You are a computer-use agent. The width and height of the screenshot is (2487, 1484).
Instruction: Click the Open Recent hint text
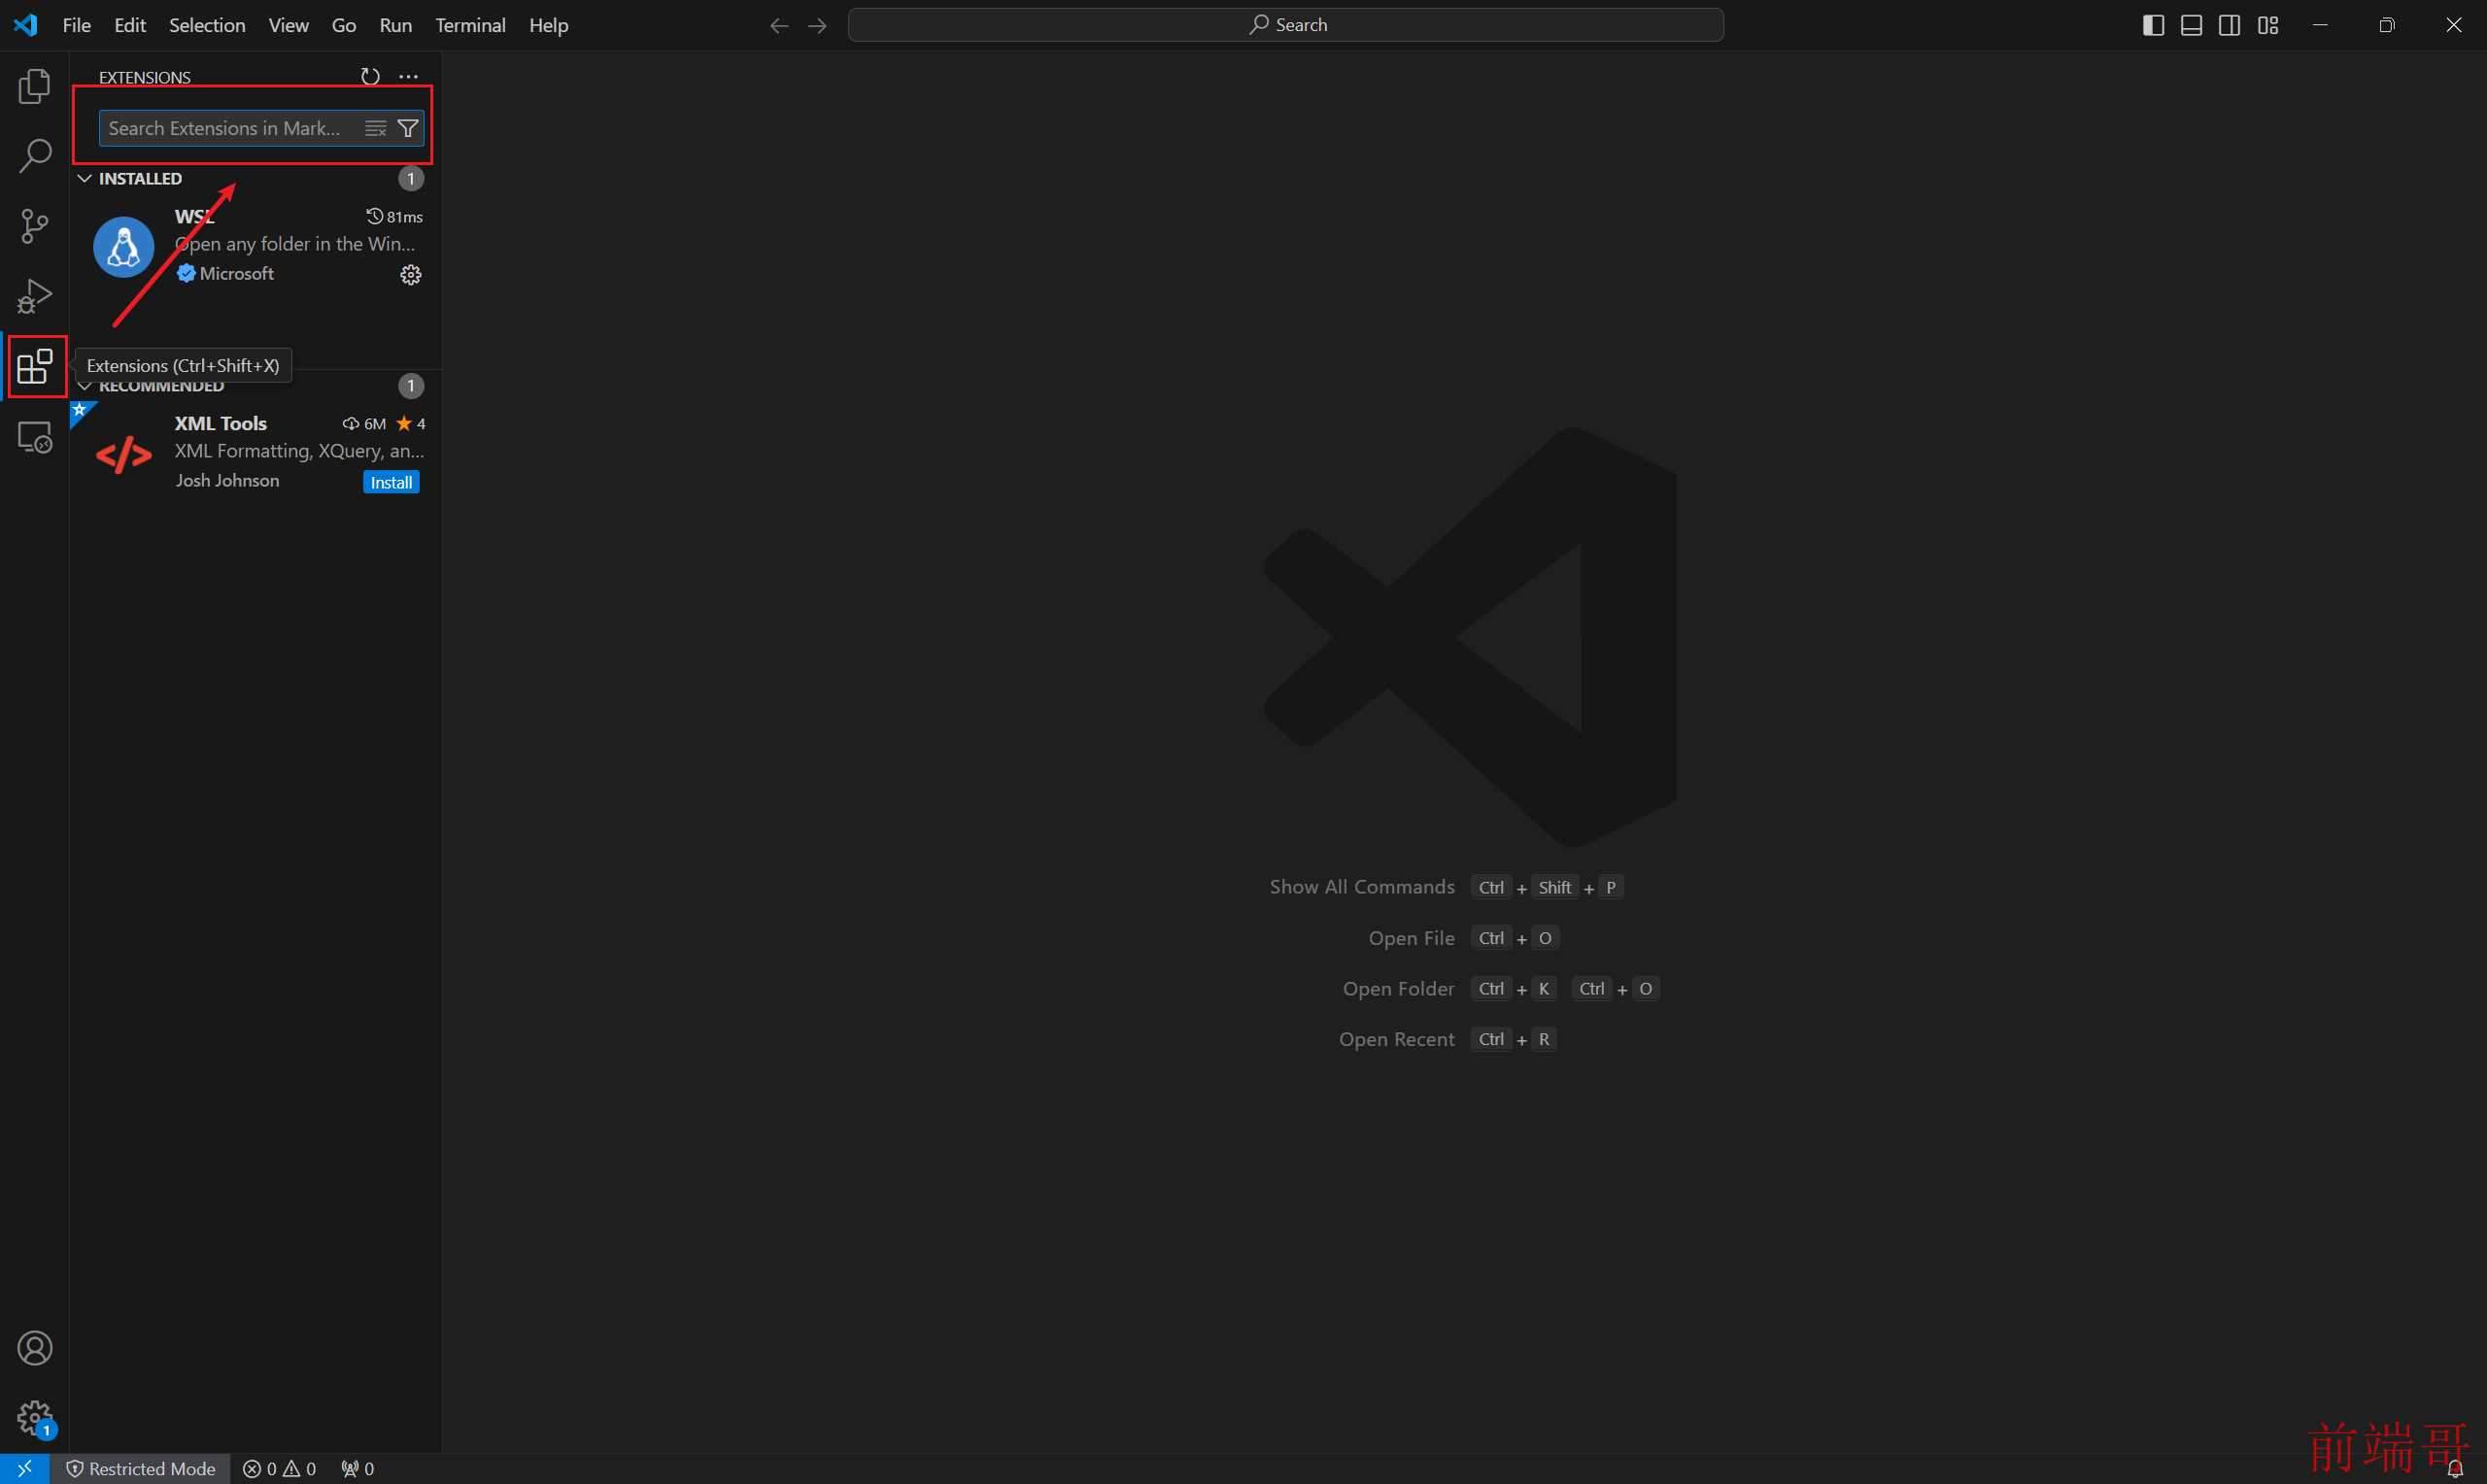(x=1396, y=1039)
